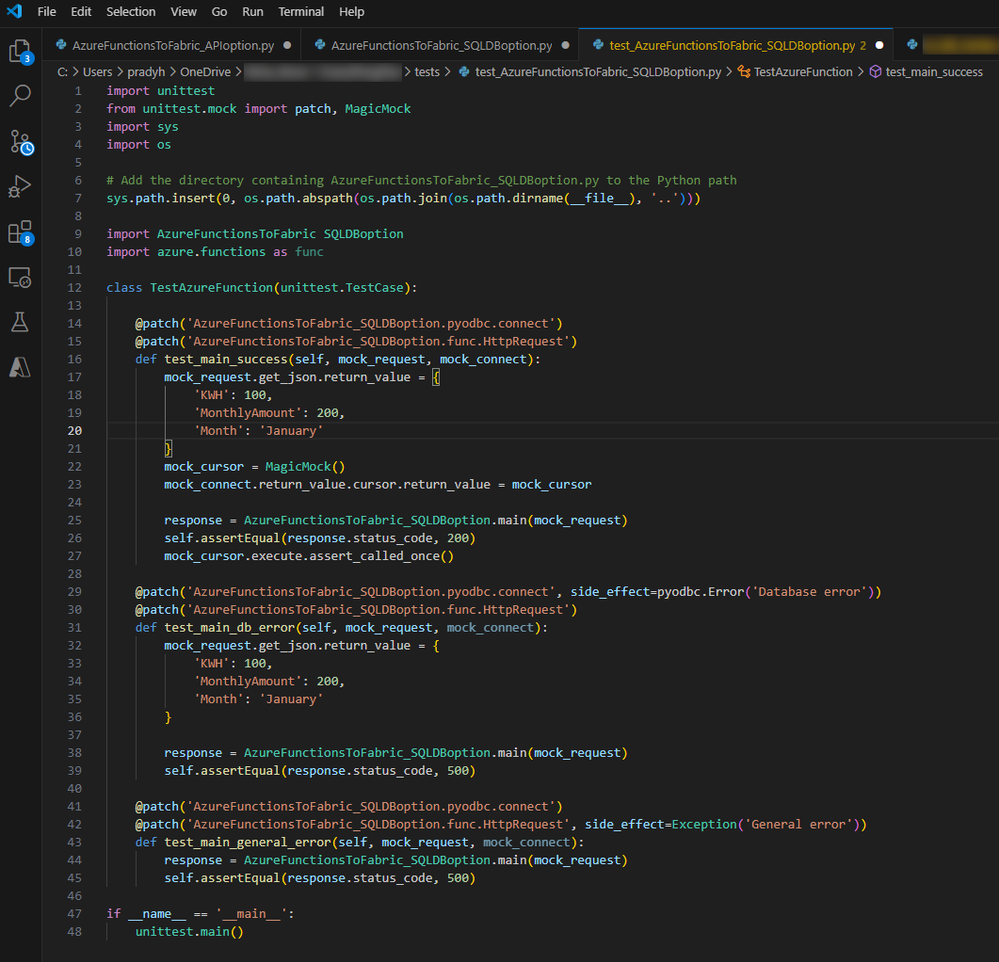Click unsaved dot on AzureFunctionsToFabric_SQLDBoption.py tab

tap(566, 45)
